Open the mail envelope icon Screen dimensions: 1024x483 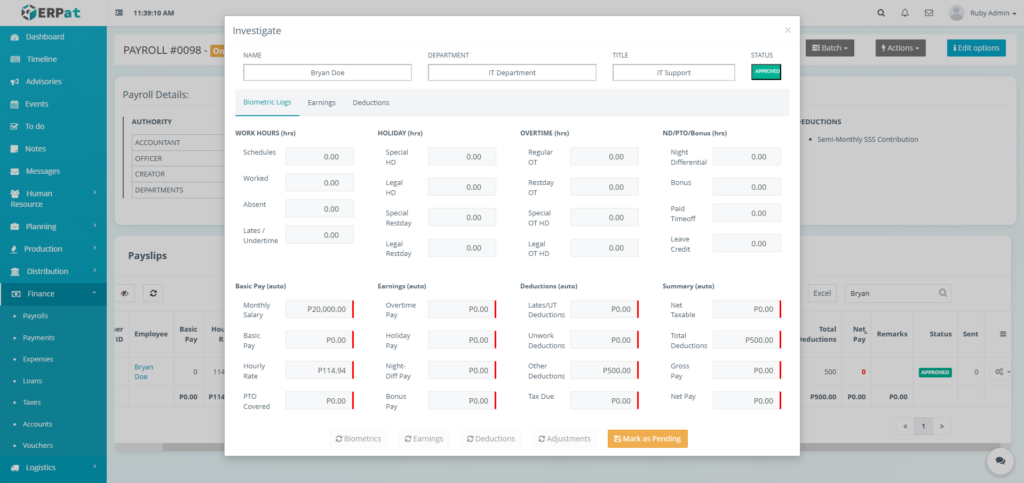929,13
